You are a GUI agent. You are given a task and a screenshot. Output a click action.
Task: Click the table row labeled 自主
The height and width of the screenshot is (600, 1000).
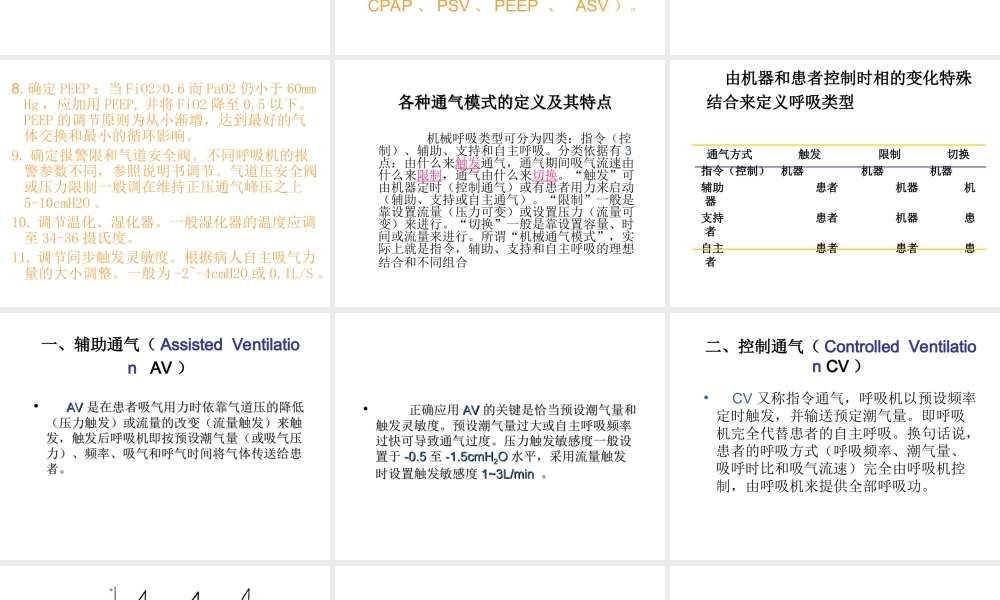(x=710, y=250)
